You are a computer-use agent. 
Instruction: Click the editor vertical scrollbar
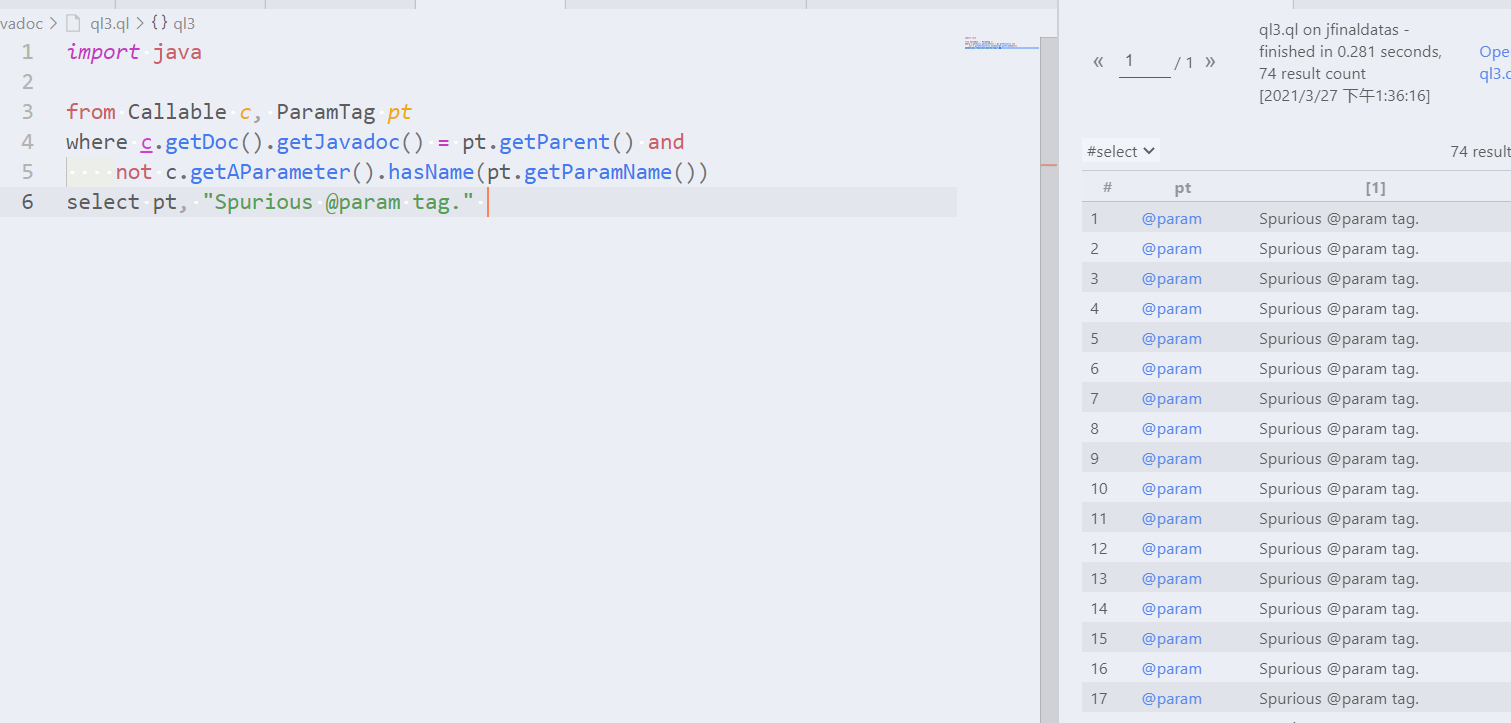tap(1049, 380)
